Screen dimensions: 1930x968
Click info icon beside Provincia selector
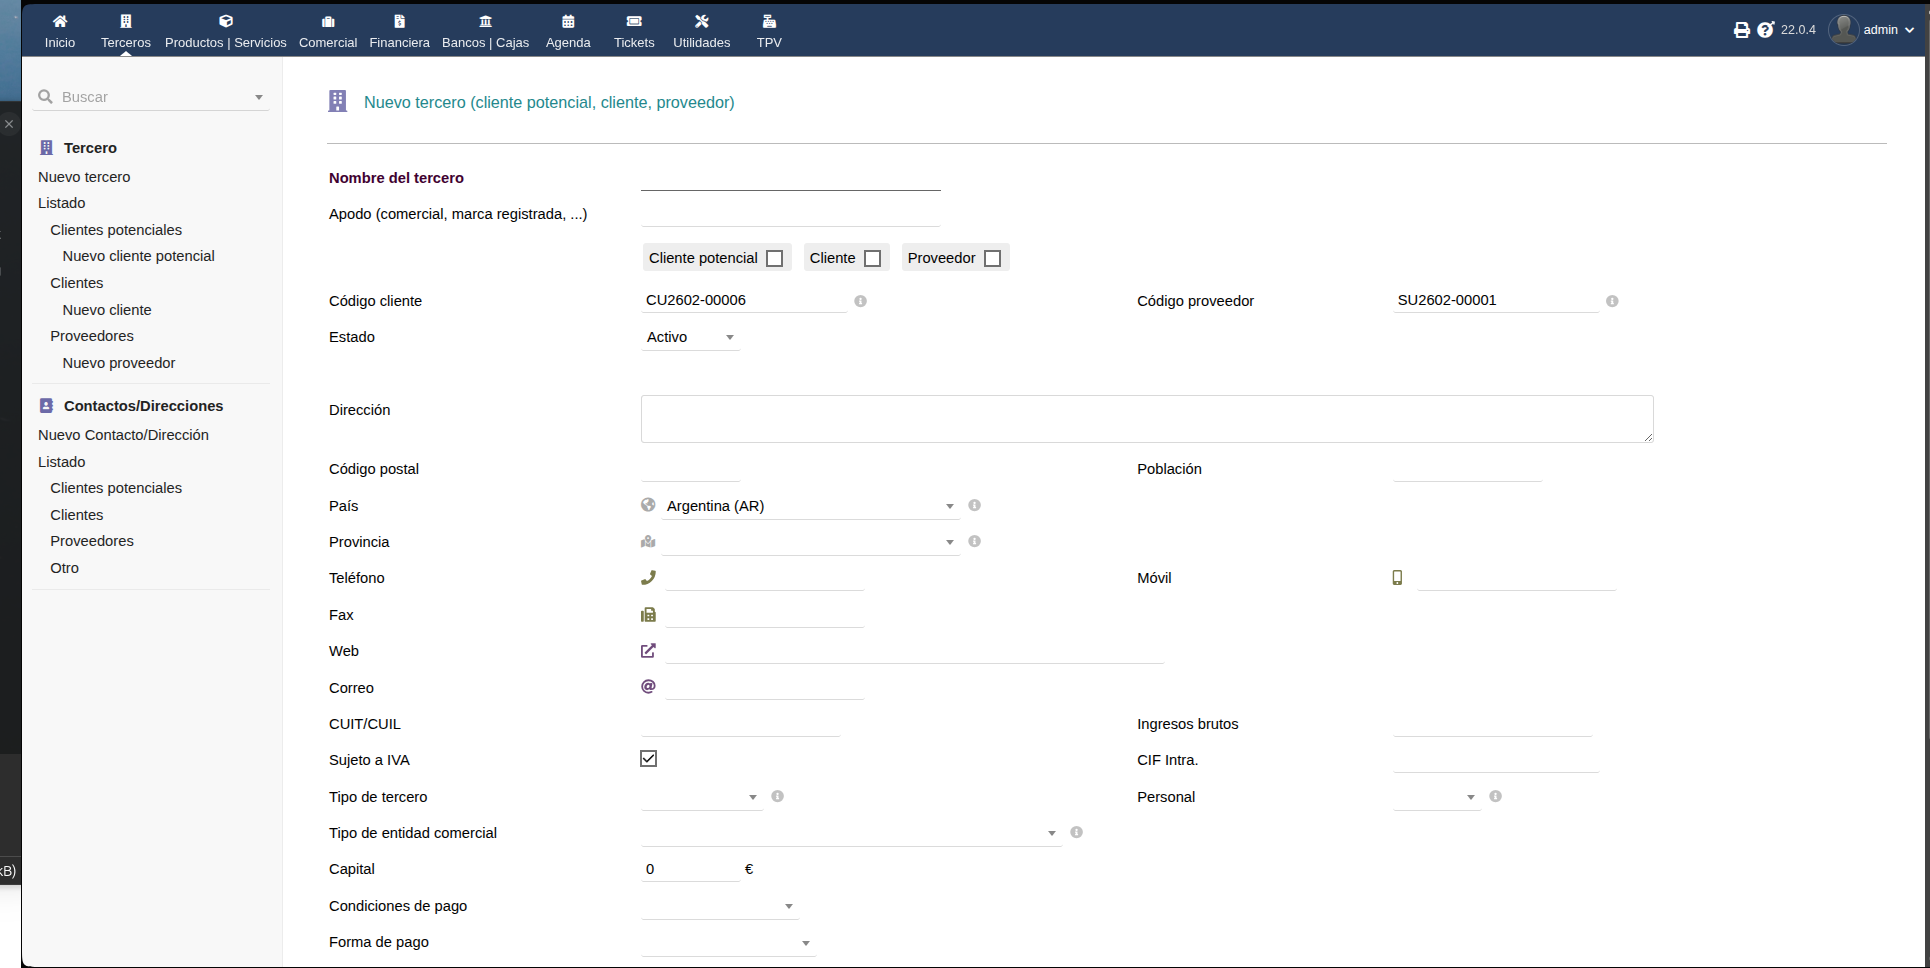click(x=974, y=542)
